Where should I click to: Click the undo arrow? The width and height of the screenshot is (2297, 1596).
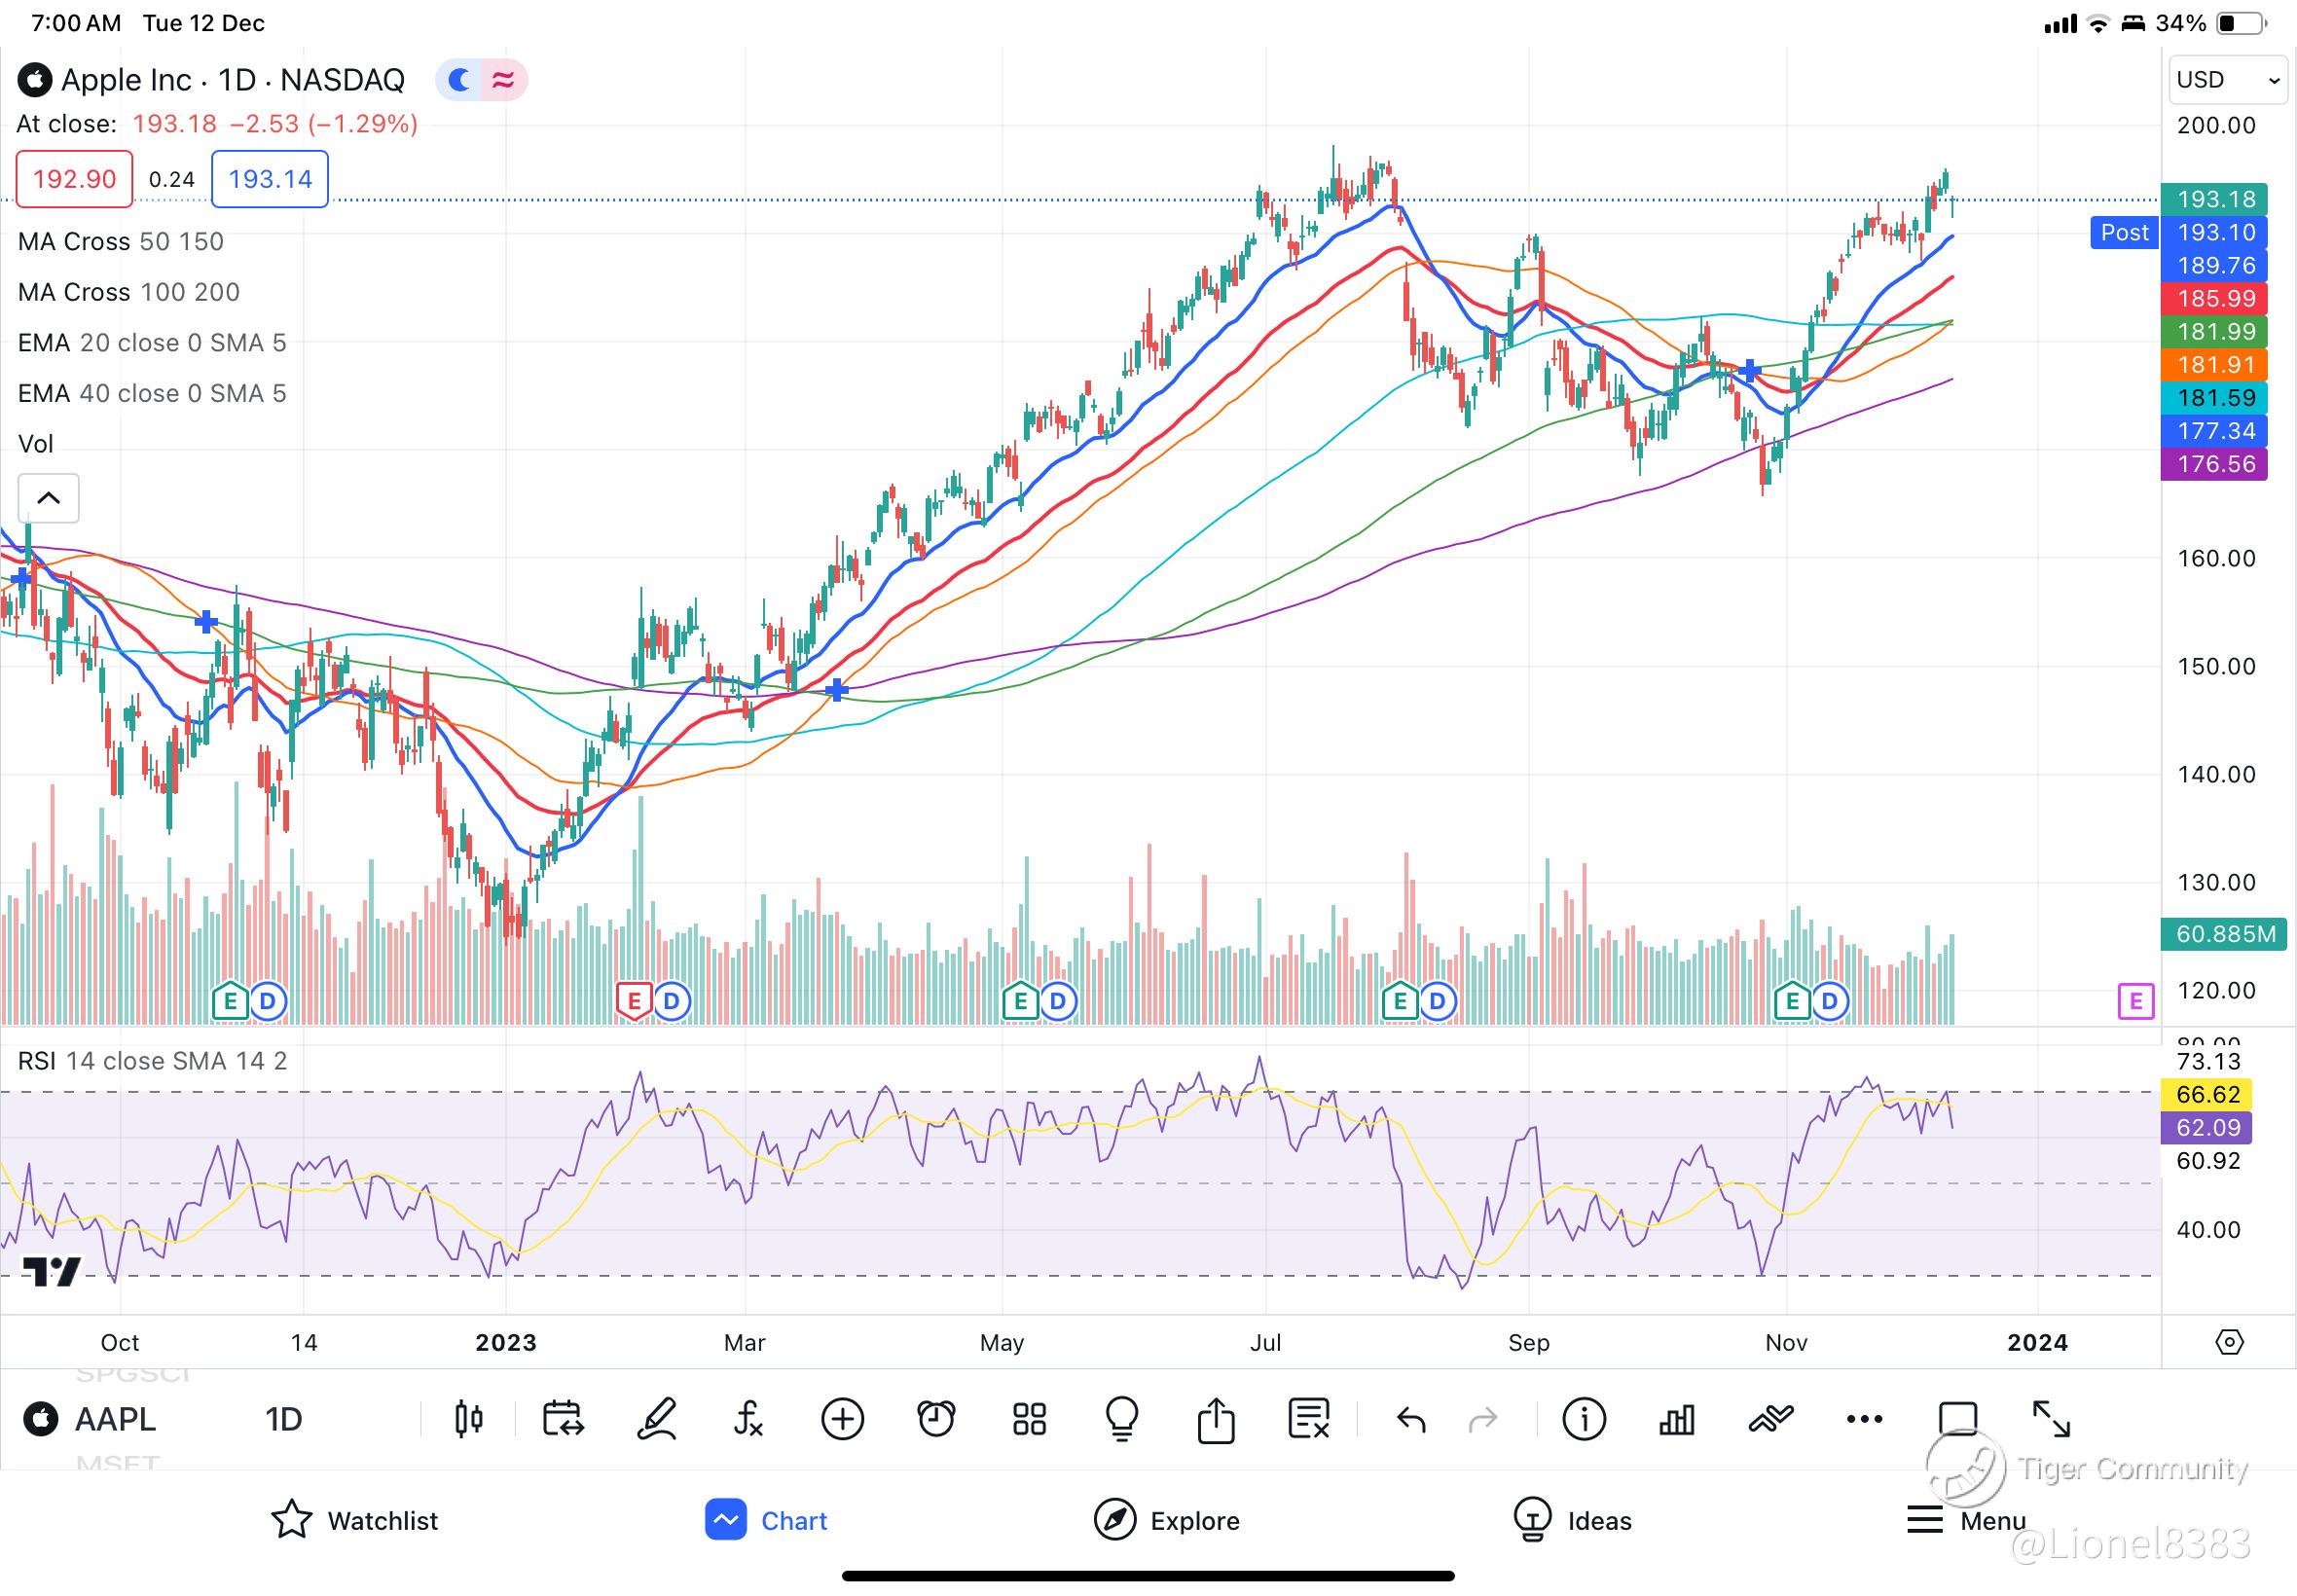(1411, 1419)
